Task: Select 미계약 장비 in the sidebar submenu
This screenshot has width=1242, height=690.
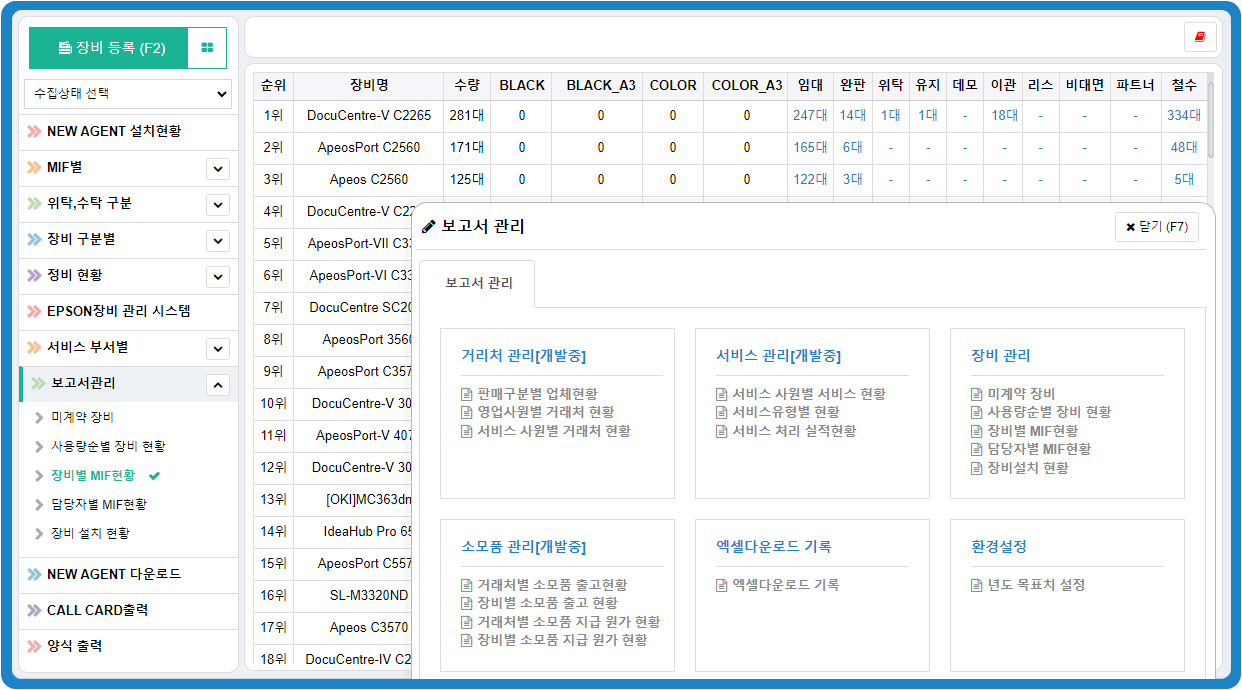Action: 82,418
